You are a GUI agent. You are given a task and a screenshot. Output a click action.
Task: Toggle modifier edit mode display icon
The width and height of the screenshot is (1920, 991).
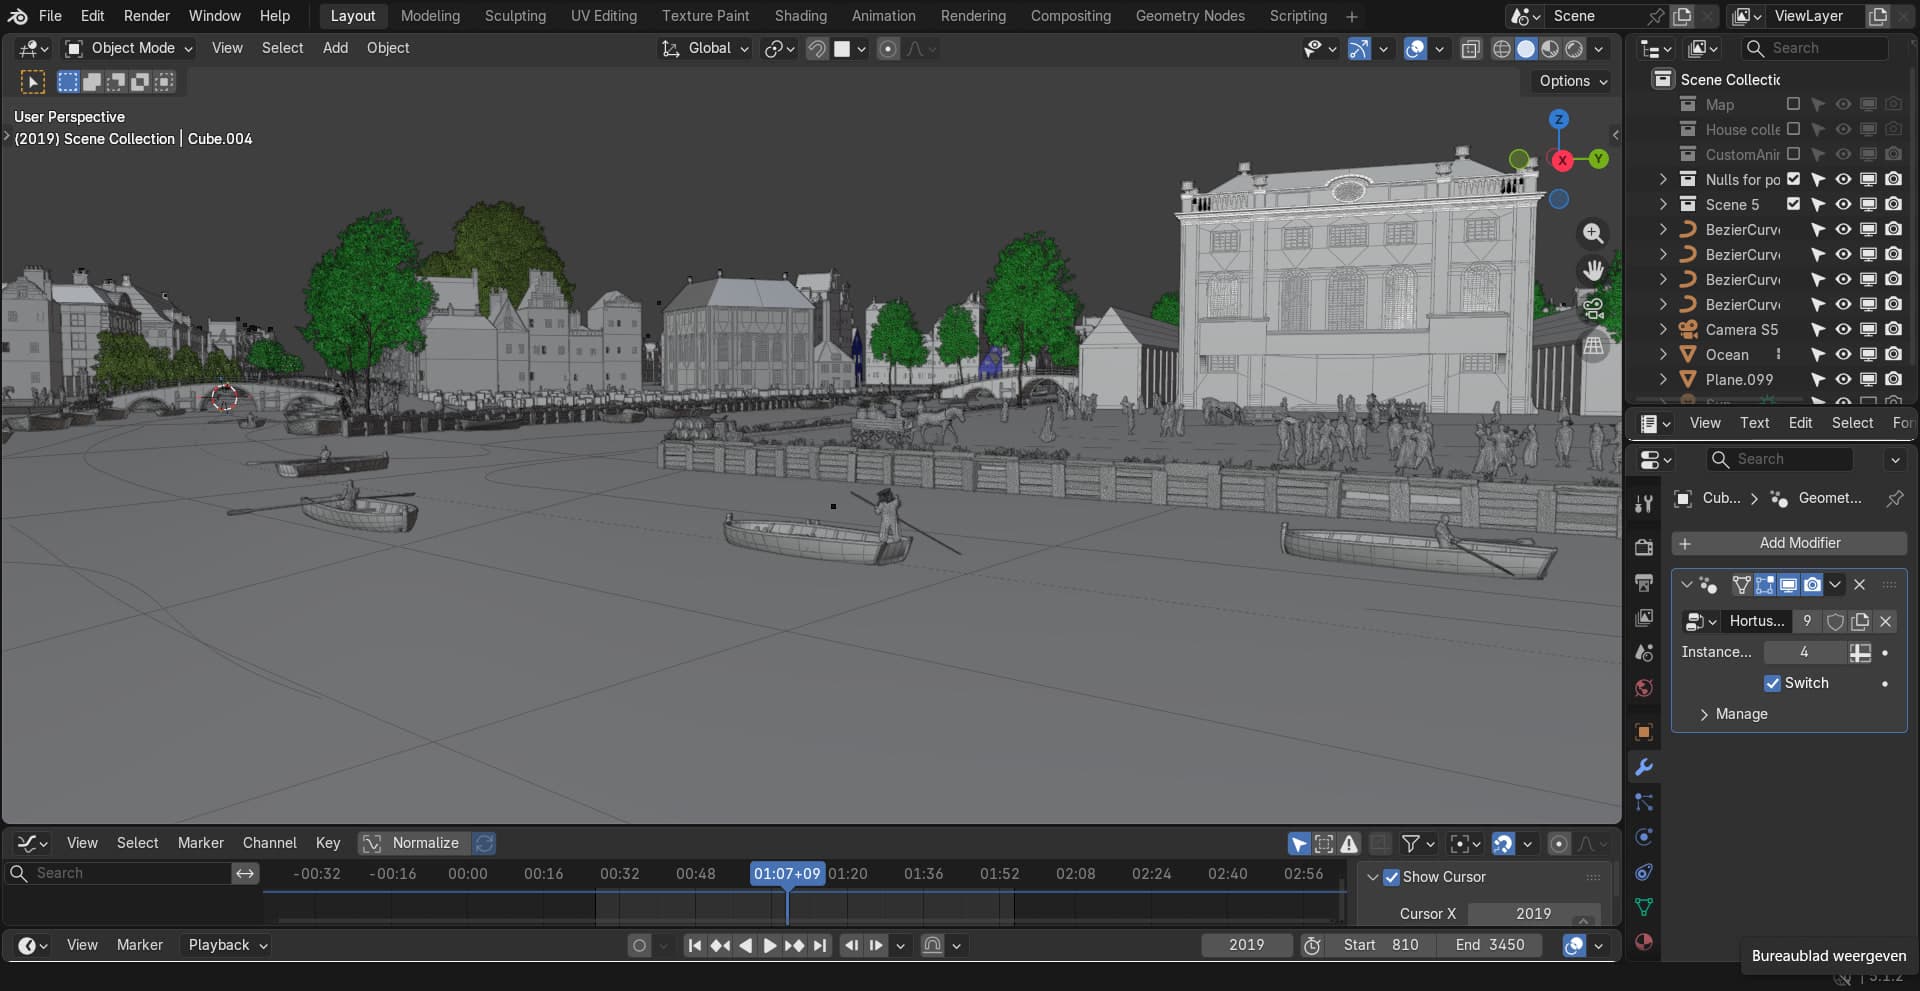click(x=1765, y=585)
